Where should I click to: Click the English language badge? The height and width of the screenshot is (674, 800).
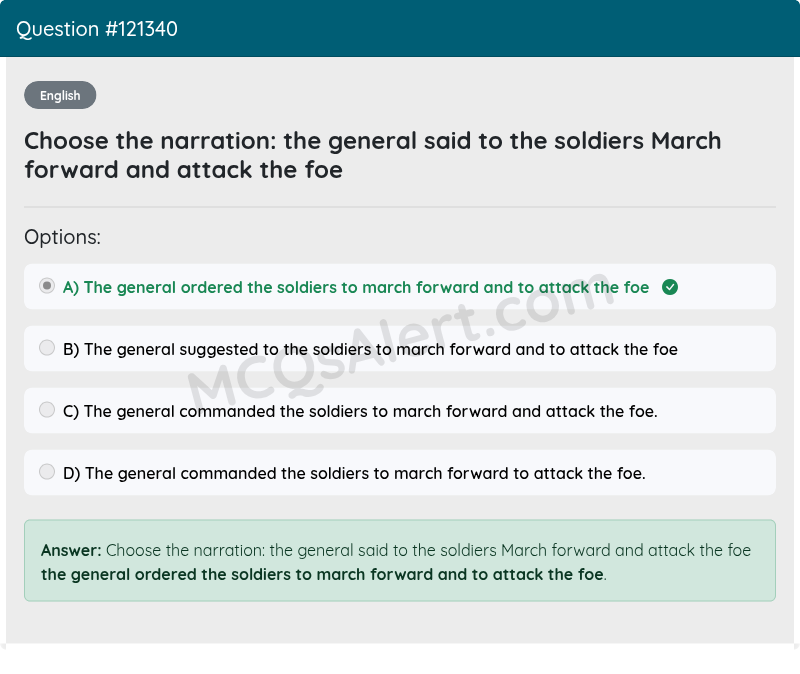pyautogui.click(x=60, y=95)
